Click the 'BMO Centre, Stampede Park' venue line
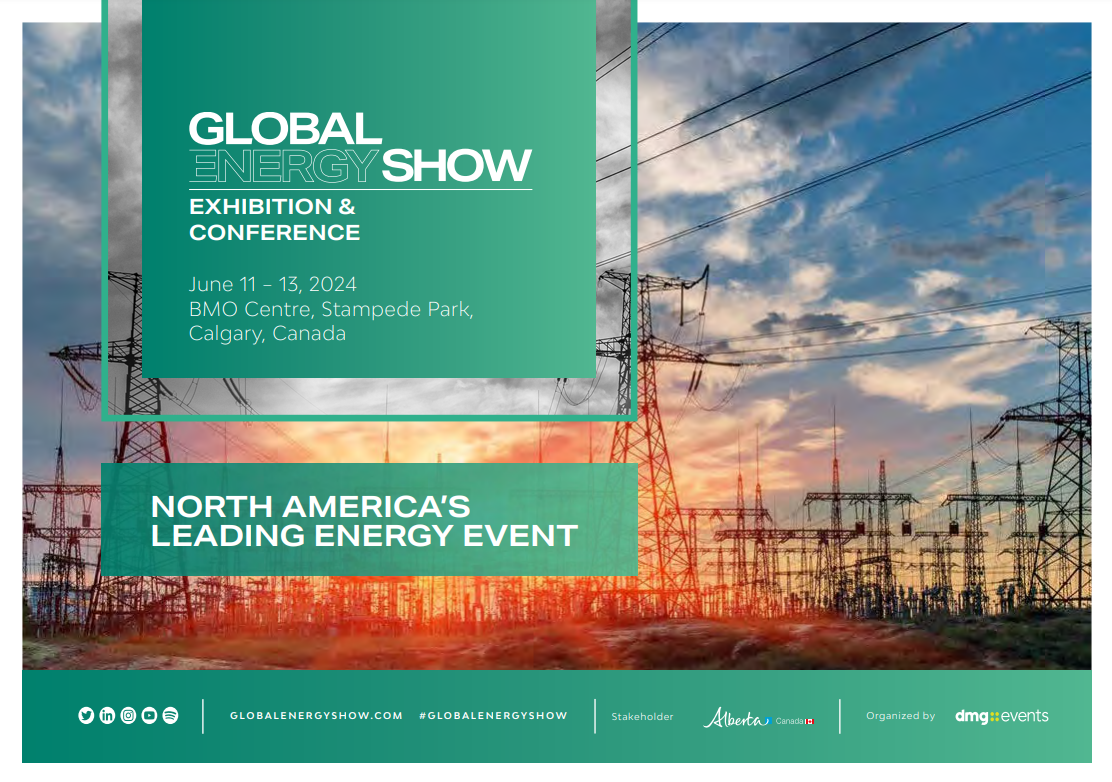1112x782 pixels. coord(331,309)
